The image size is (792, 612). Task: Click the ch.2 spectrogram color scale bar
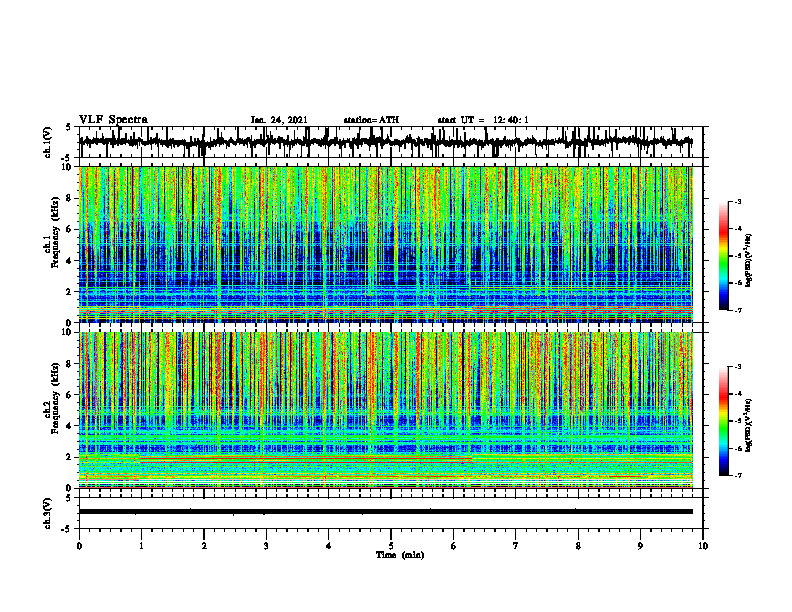pos(724,421)
